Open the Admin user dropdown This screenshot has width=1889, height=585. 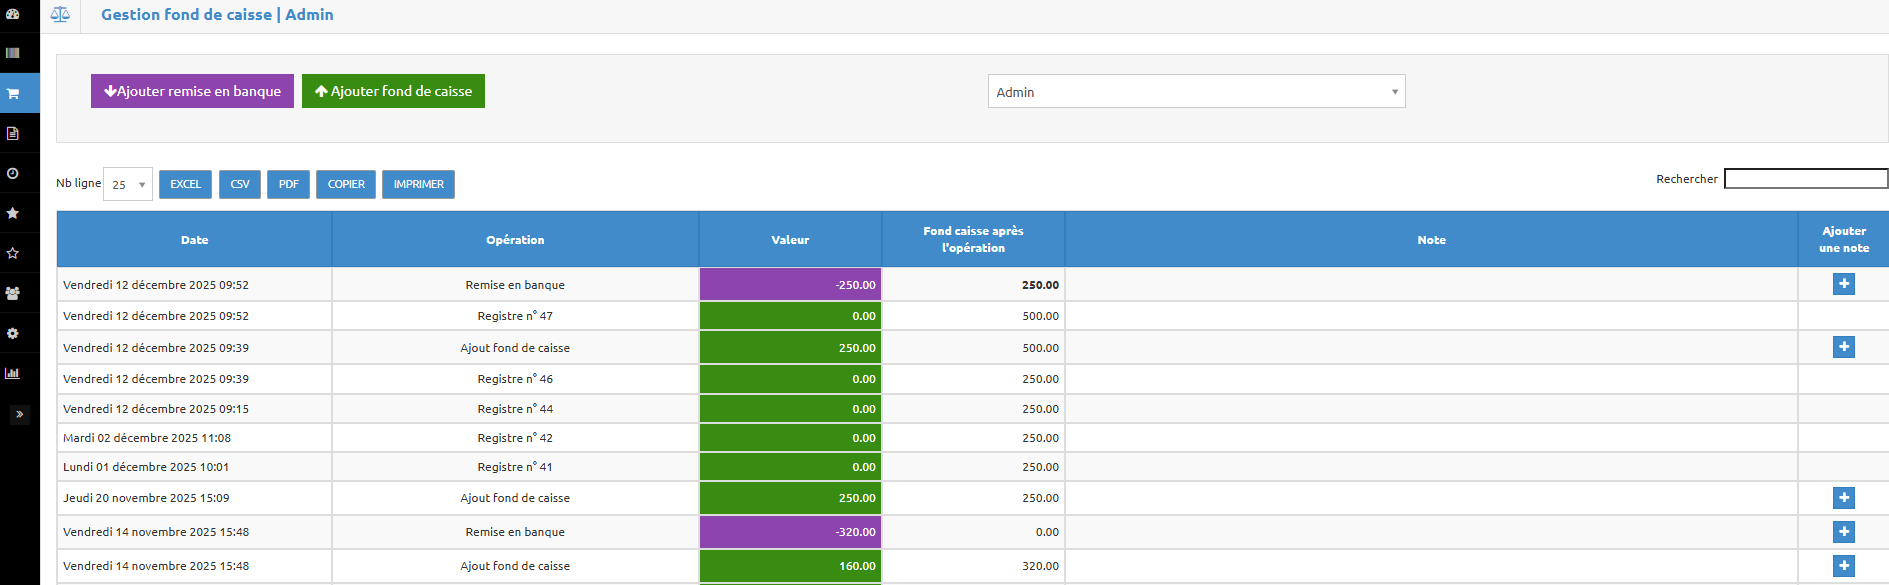[1196, 92]
